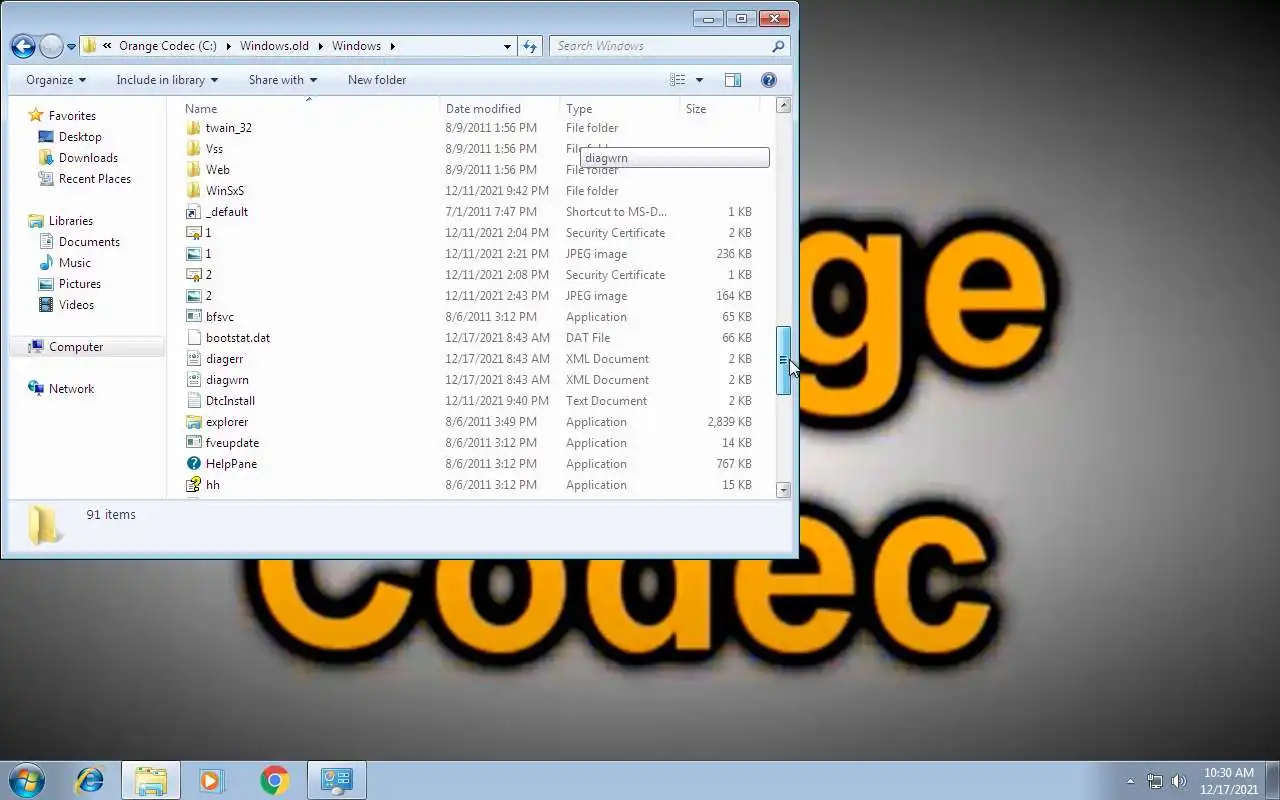This screenshot has width=1280, height=800.
Task: Select the DtcInstall text document icon
Action: coord(194,401)
